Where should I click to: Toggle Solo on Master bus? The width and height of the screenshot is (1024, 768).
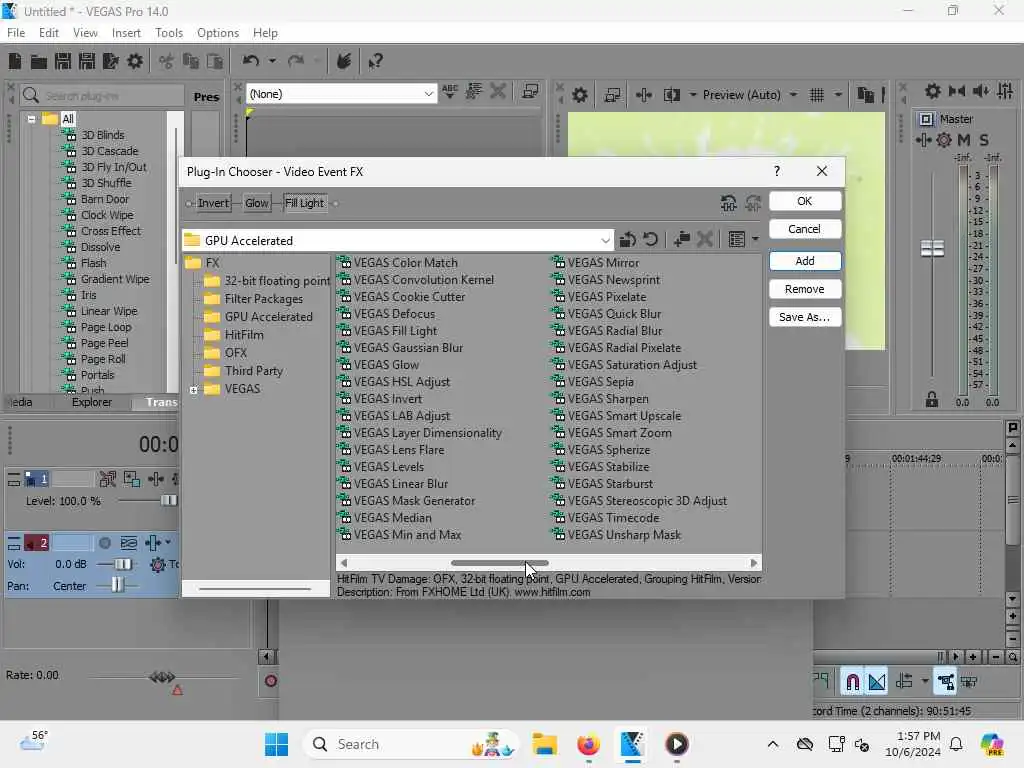[984, 140]
